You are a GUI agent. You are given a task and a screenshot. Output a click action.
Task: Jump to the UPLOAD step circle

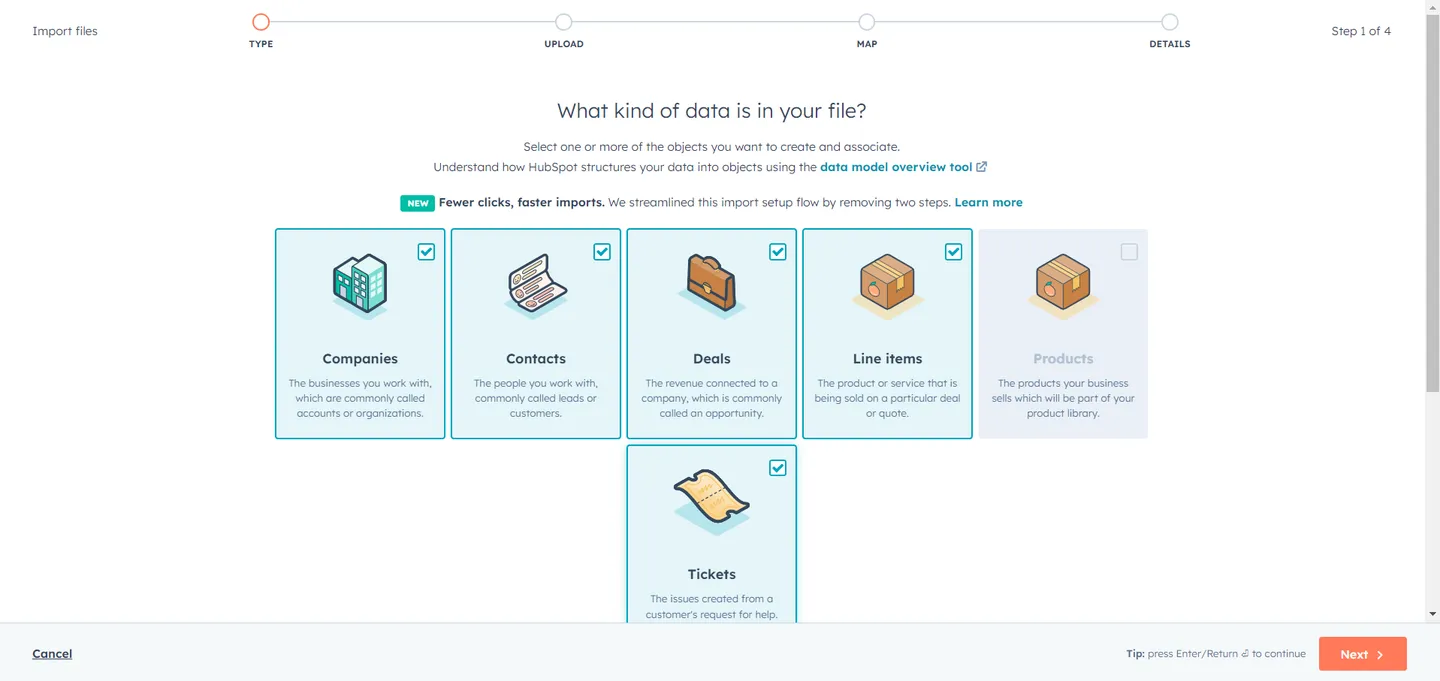coord(564,22)
